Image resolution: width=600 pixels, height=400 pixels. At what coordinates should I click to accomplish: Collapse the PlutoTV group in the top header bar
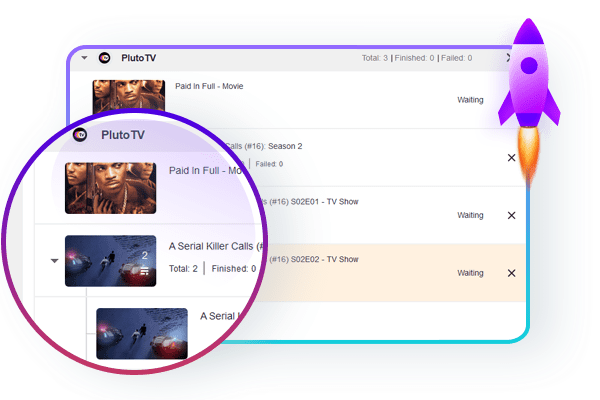tap(84, 58)
